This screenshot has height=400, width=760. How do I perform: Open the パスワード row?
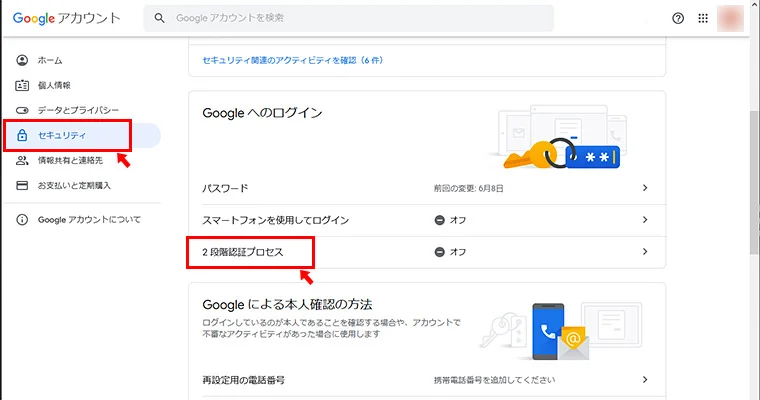click(x=427, y=188)
